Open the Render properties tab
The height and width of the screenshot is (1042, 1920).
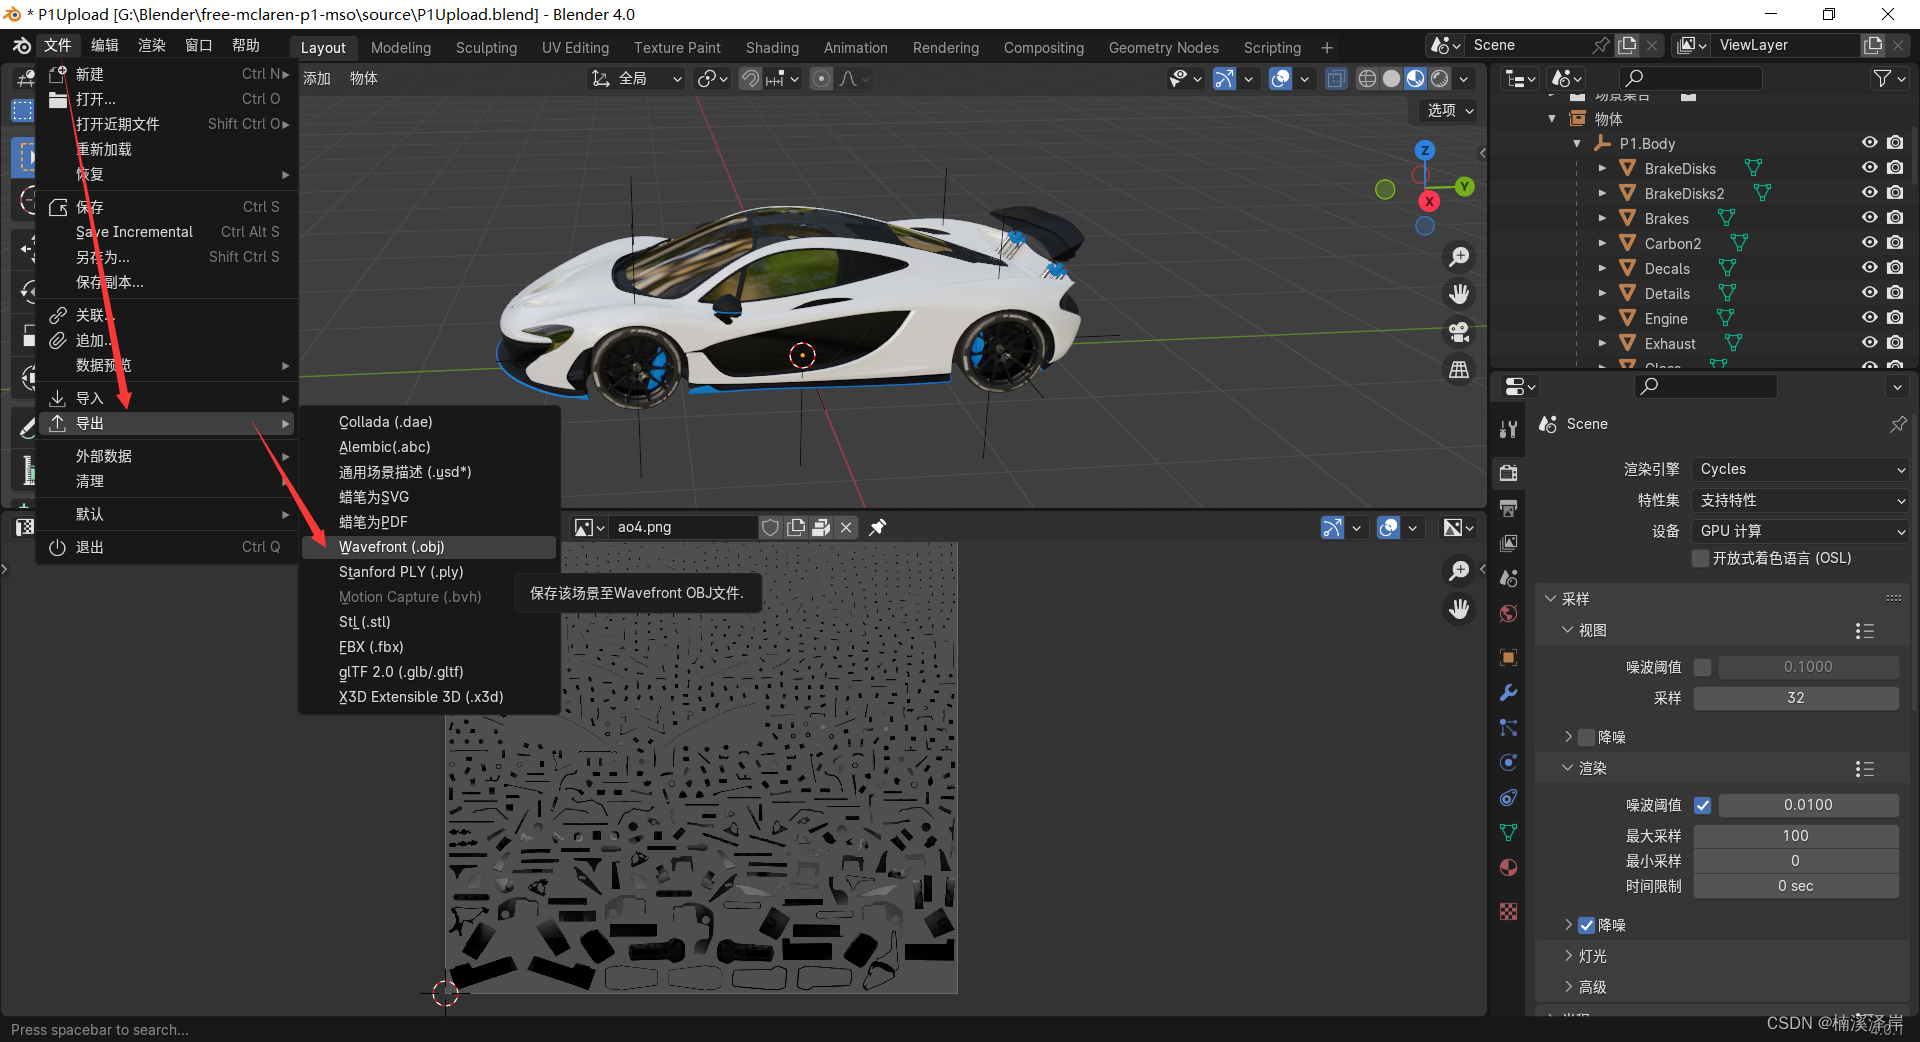coord(1509,472)
